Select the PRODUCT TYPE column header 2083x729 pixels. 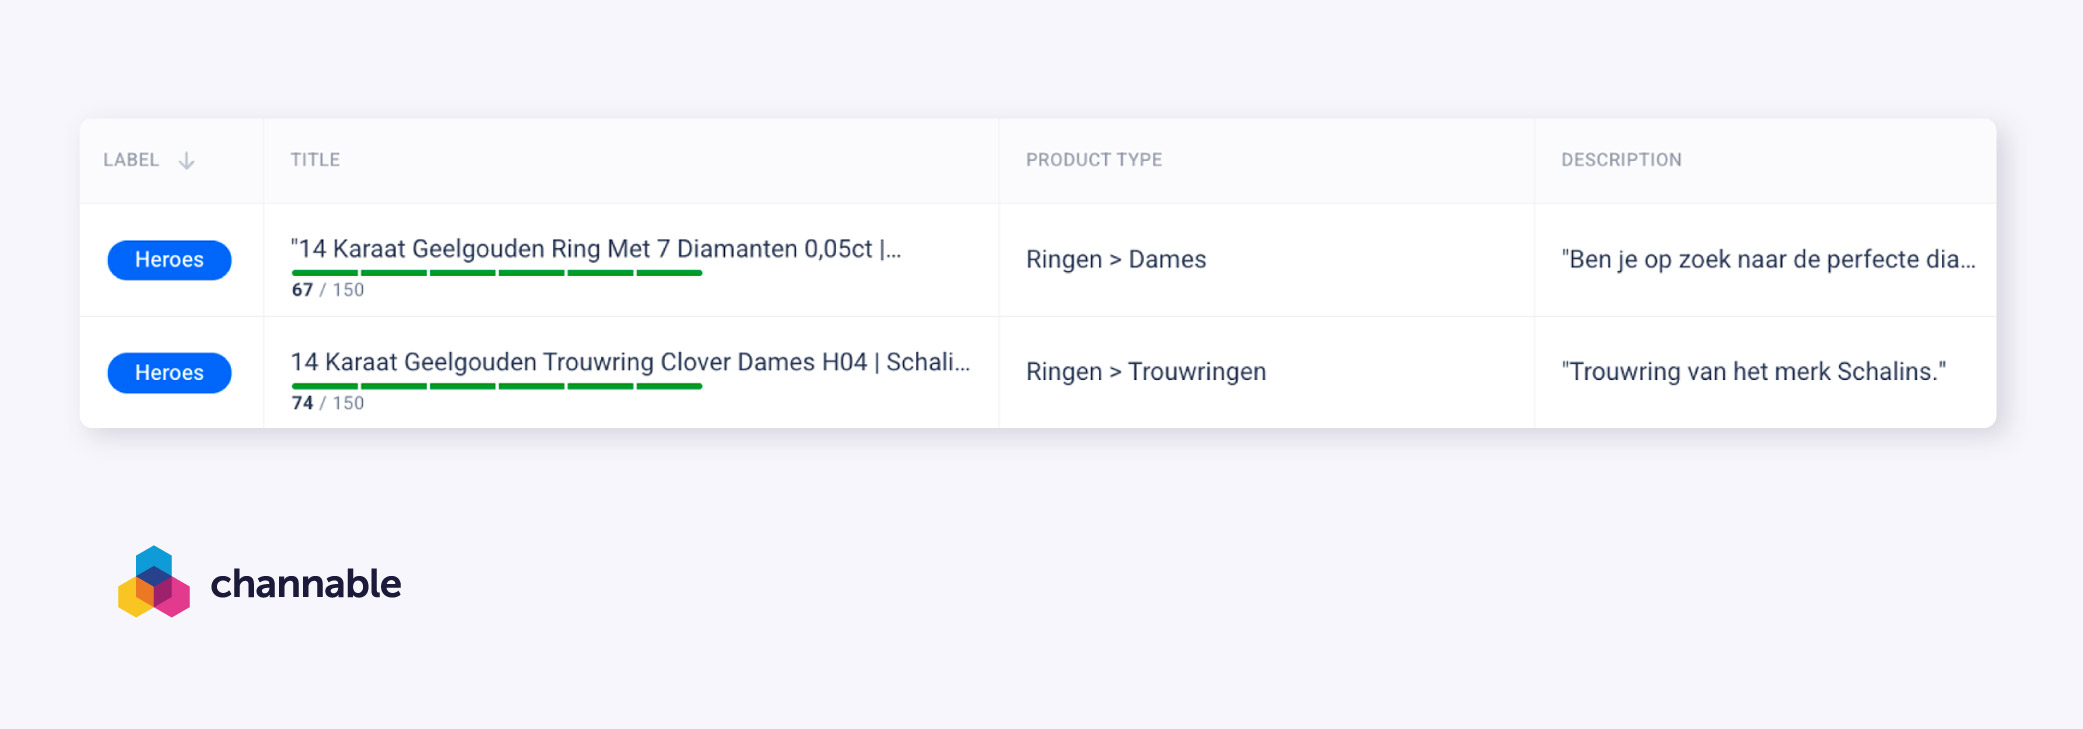(1093, 160)
